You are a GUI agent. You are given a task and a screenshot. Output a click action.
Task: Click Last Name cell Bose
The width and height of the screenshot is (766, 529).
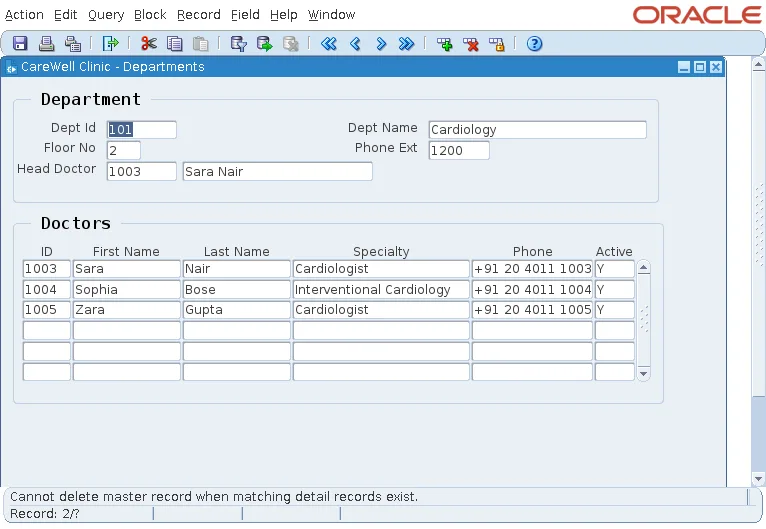coord(237,290)
